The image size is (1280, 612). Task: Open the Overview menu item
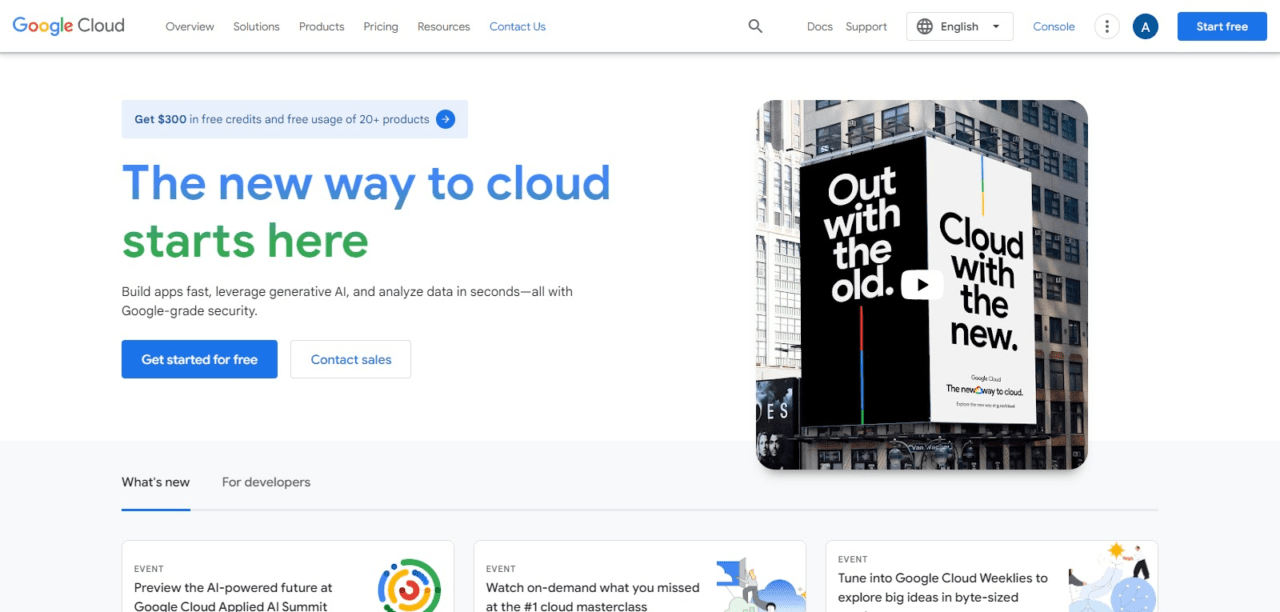(x=190, y=27)
